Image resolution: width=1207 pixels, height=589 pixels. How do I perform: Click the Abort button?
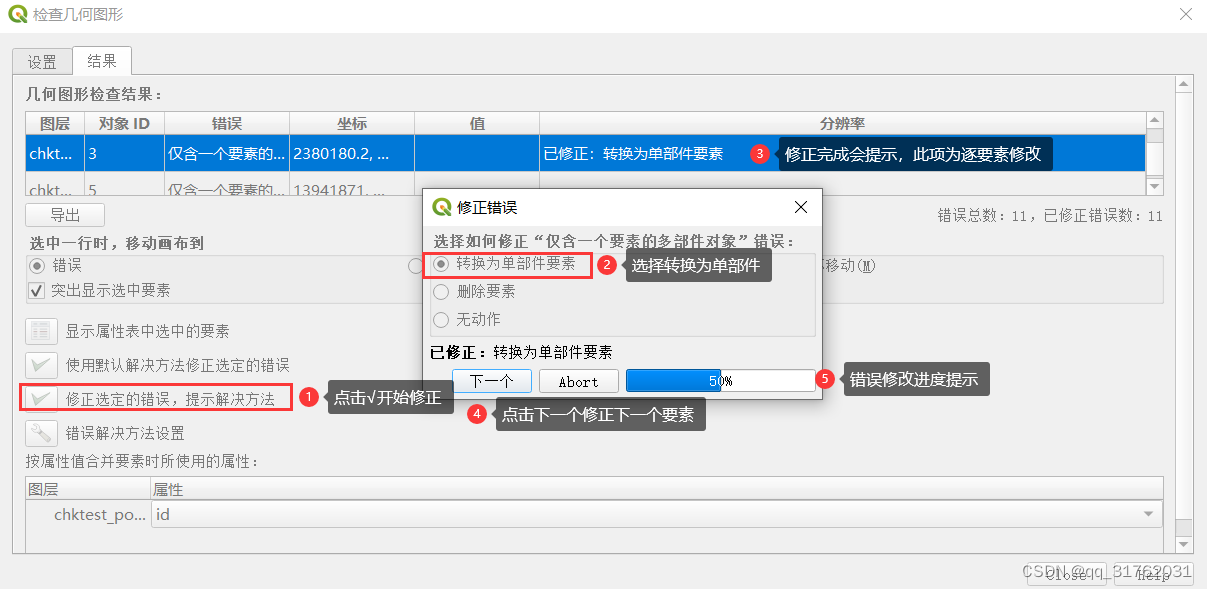coord(578,381)
